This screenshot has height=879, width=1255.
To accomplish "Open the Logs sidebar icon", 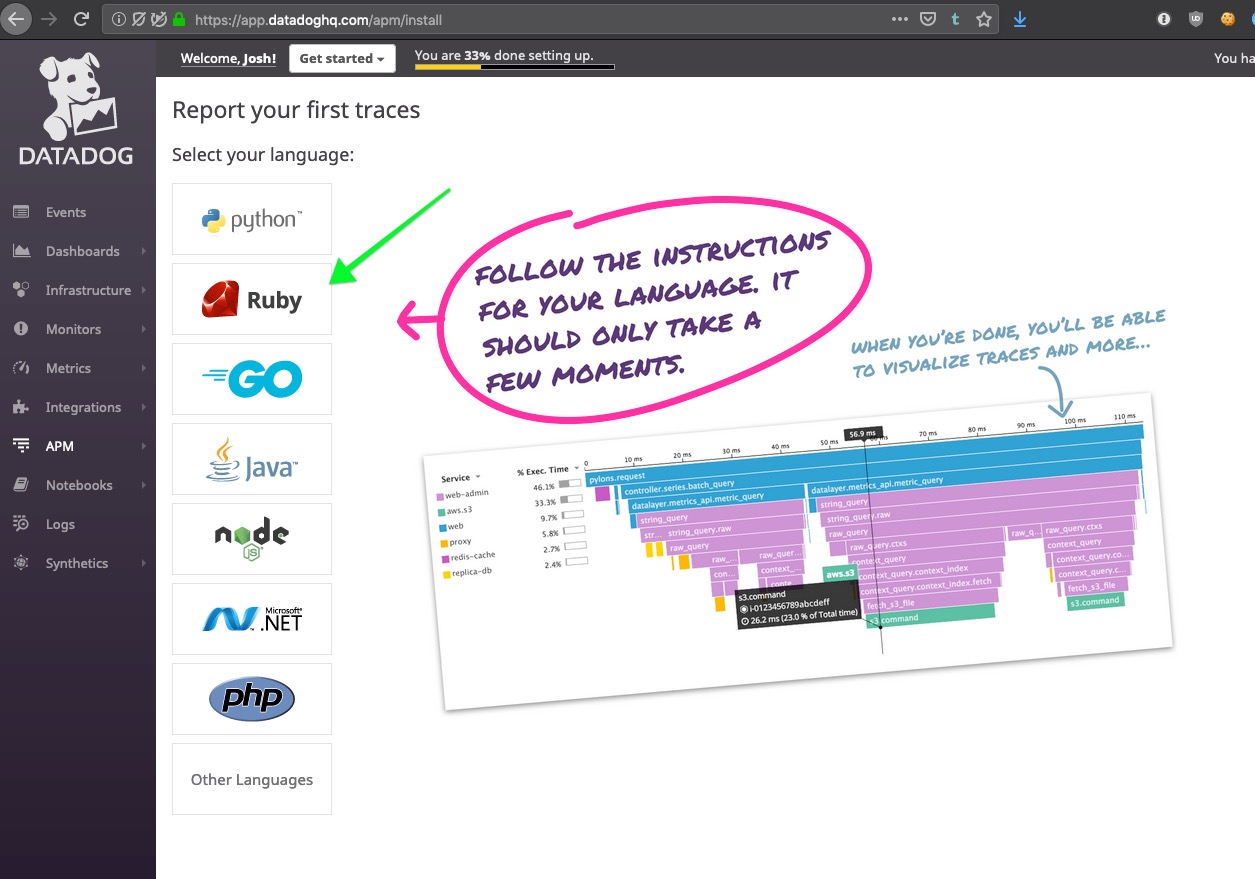I will (x=21, y=524).
